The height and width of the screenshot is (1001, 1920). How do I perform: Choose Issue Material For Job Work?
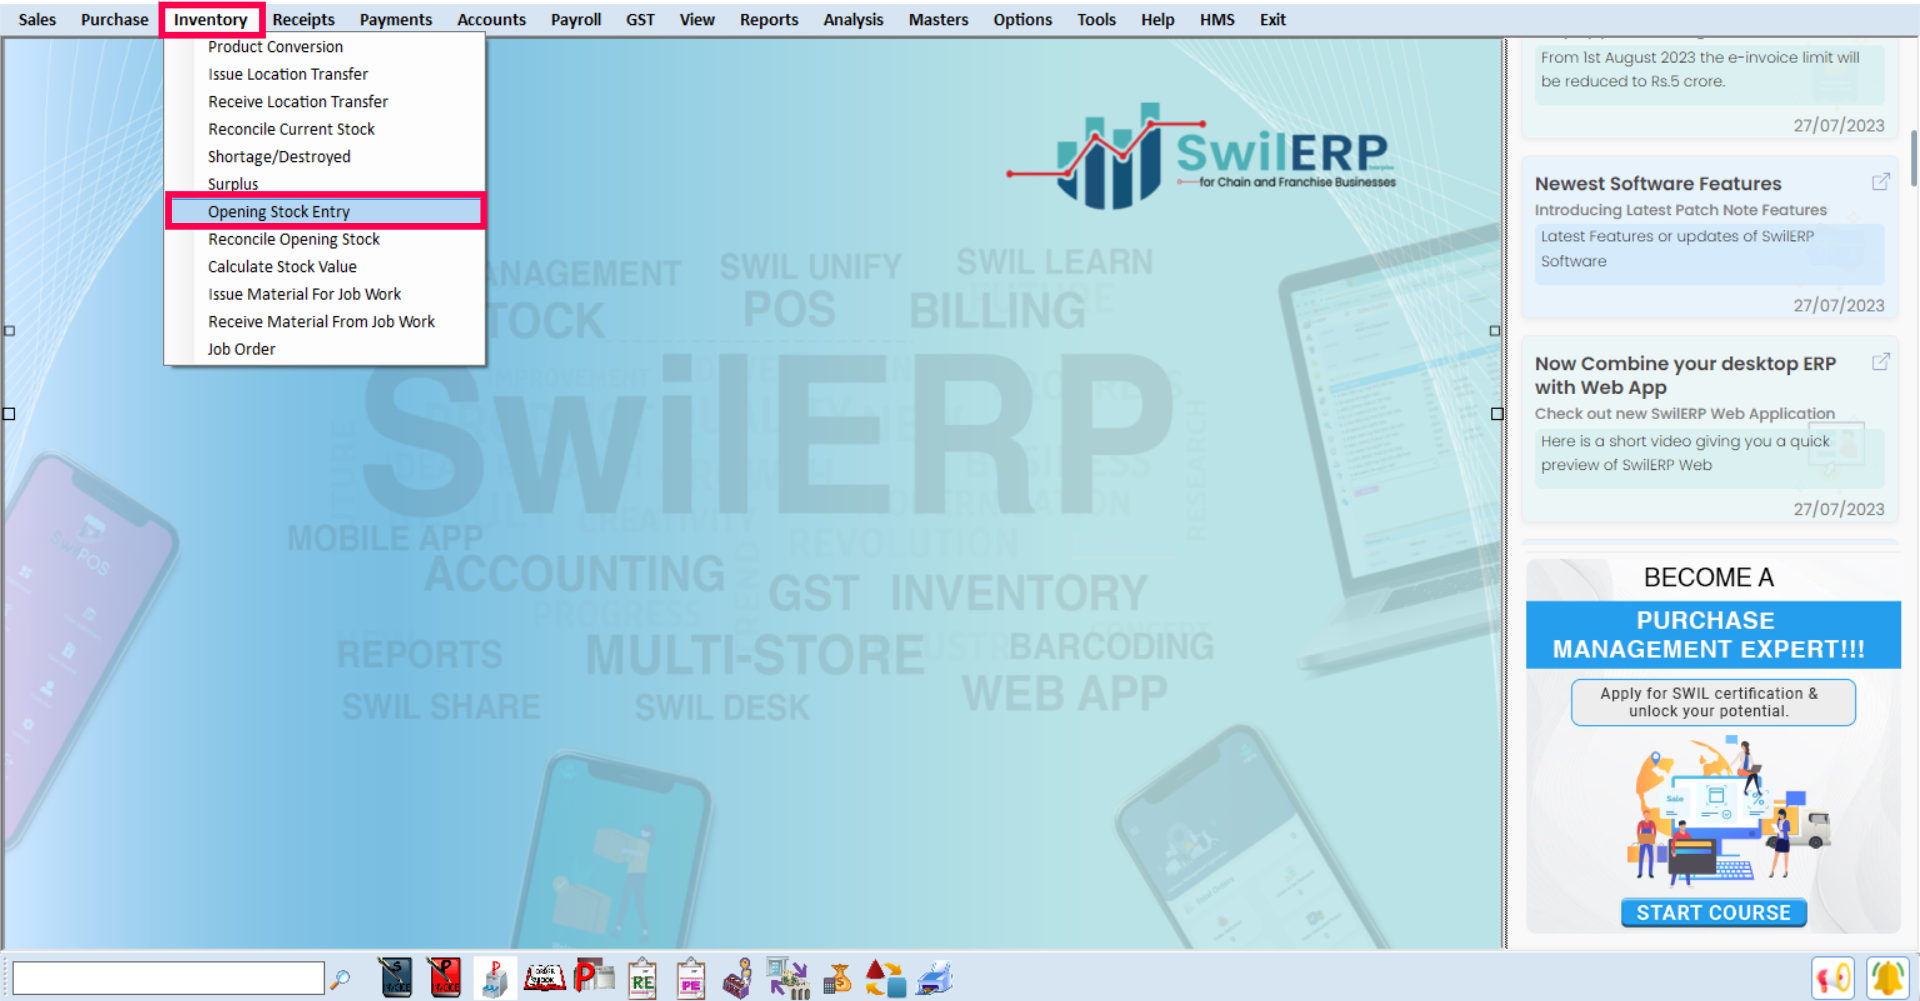[325, 294]
